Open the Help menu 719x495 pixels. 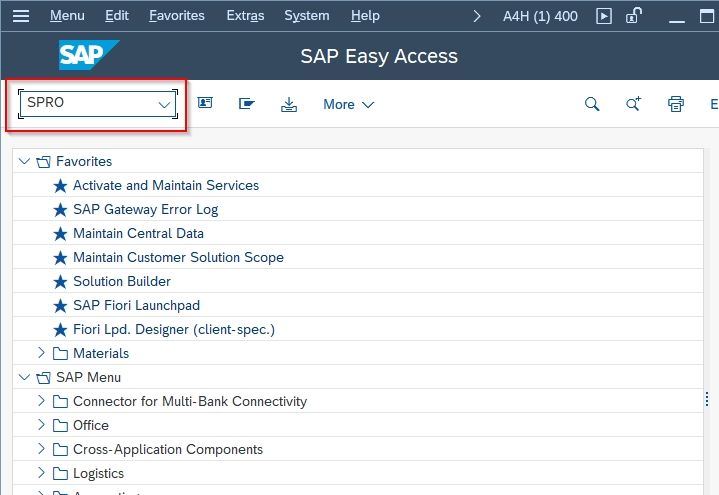365,16
